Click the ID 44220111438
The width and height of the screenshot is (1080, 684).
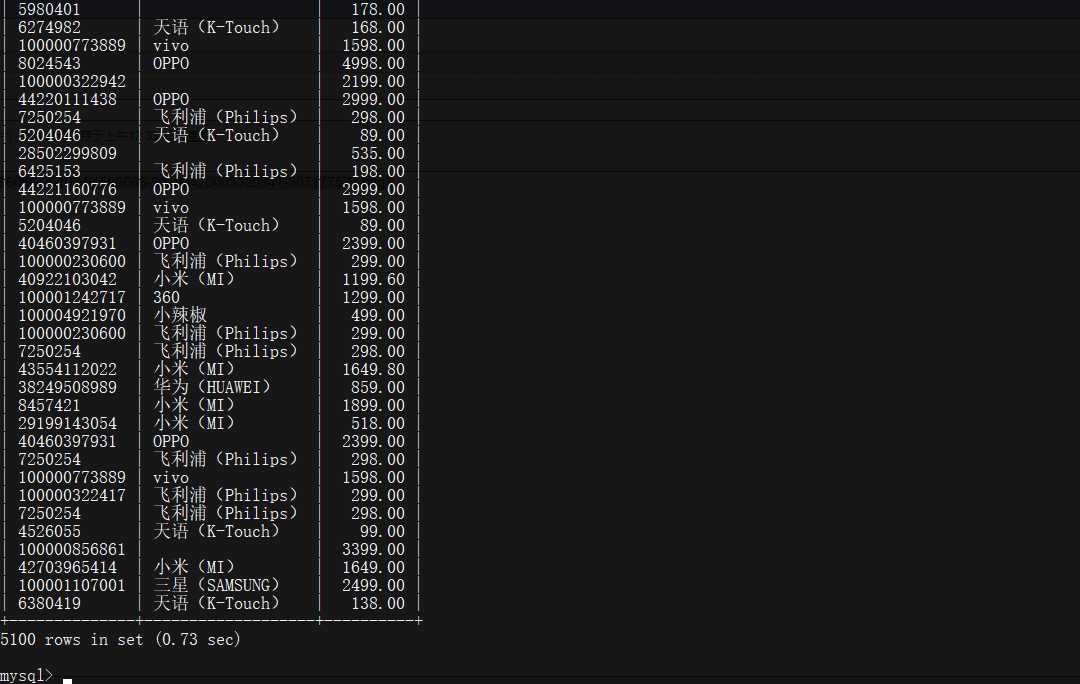68,99
